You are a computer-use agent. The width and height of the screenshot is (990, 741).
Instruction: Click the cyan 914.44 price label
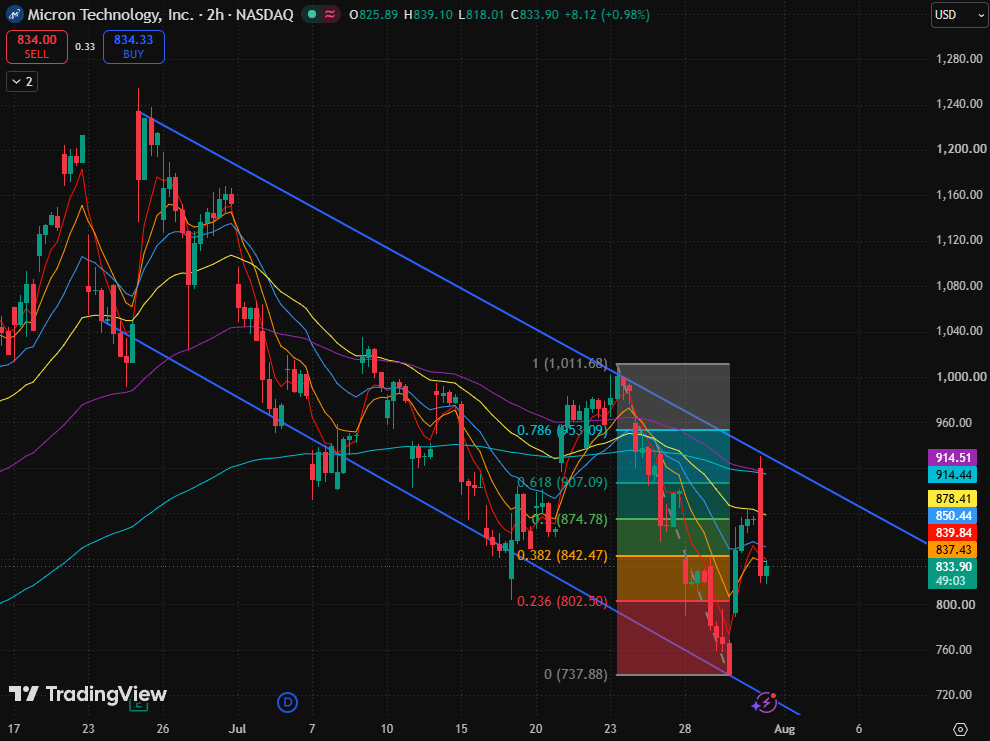(953, 475)
